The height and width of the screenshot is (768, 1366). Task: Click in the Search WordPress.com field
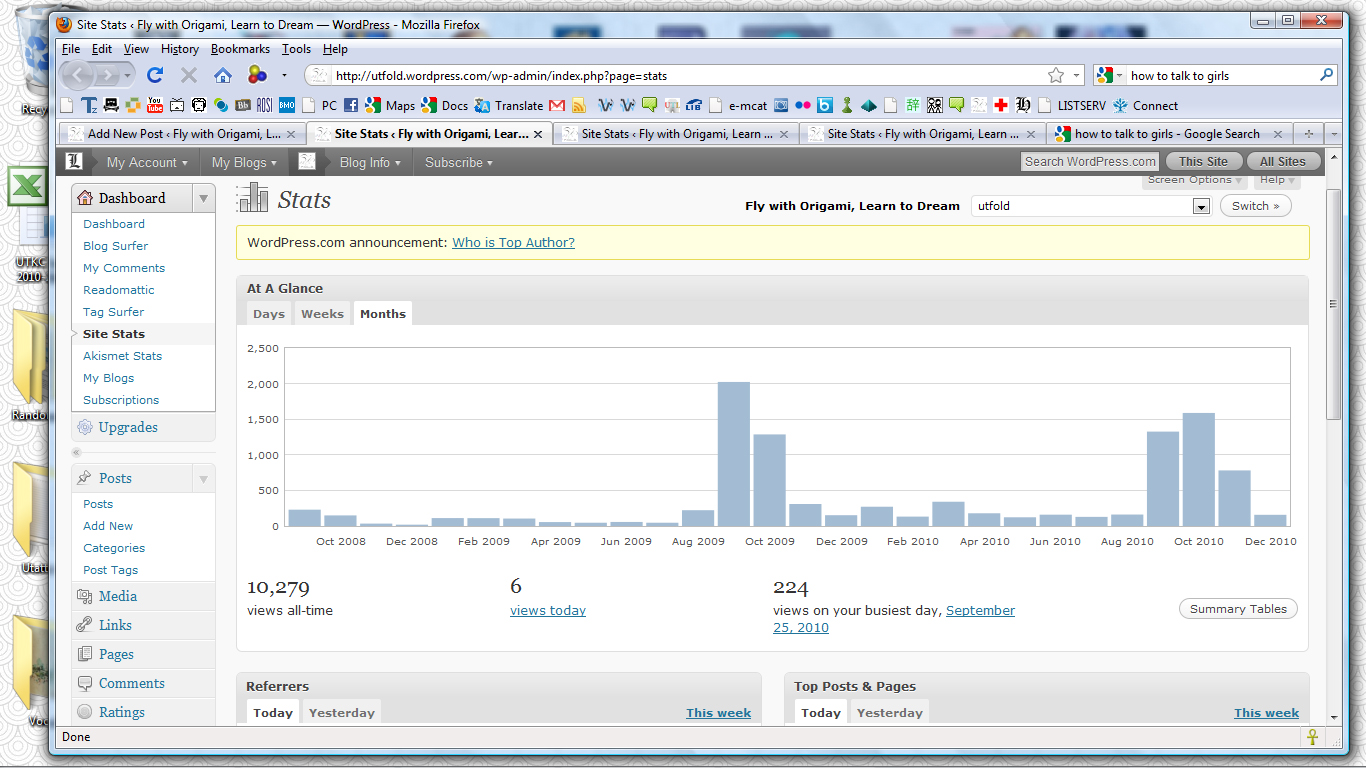click(1089, 162)
